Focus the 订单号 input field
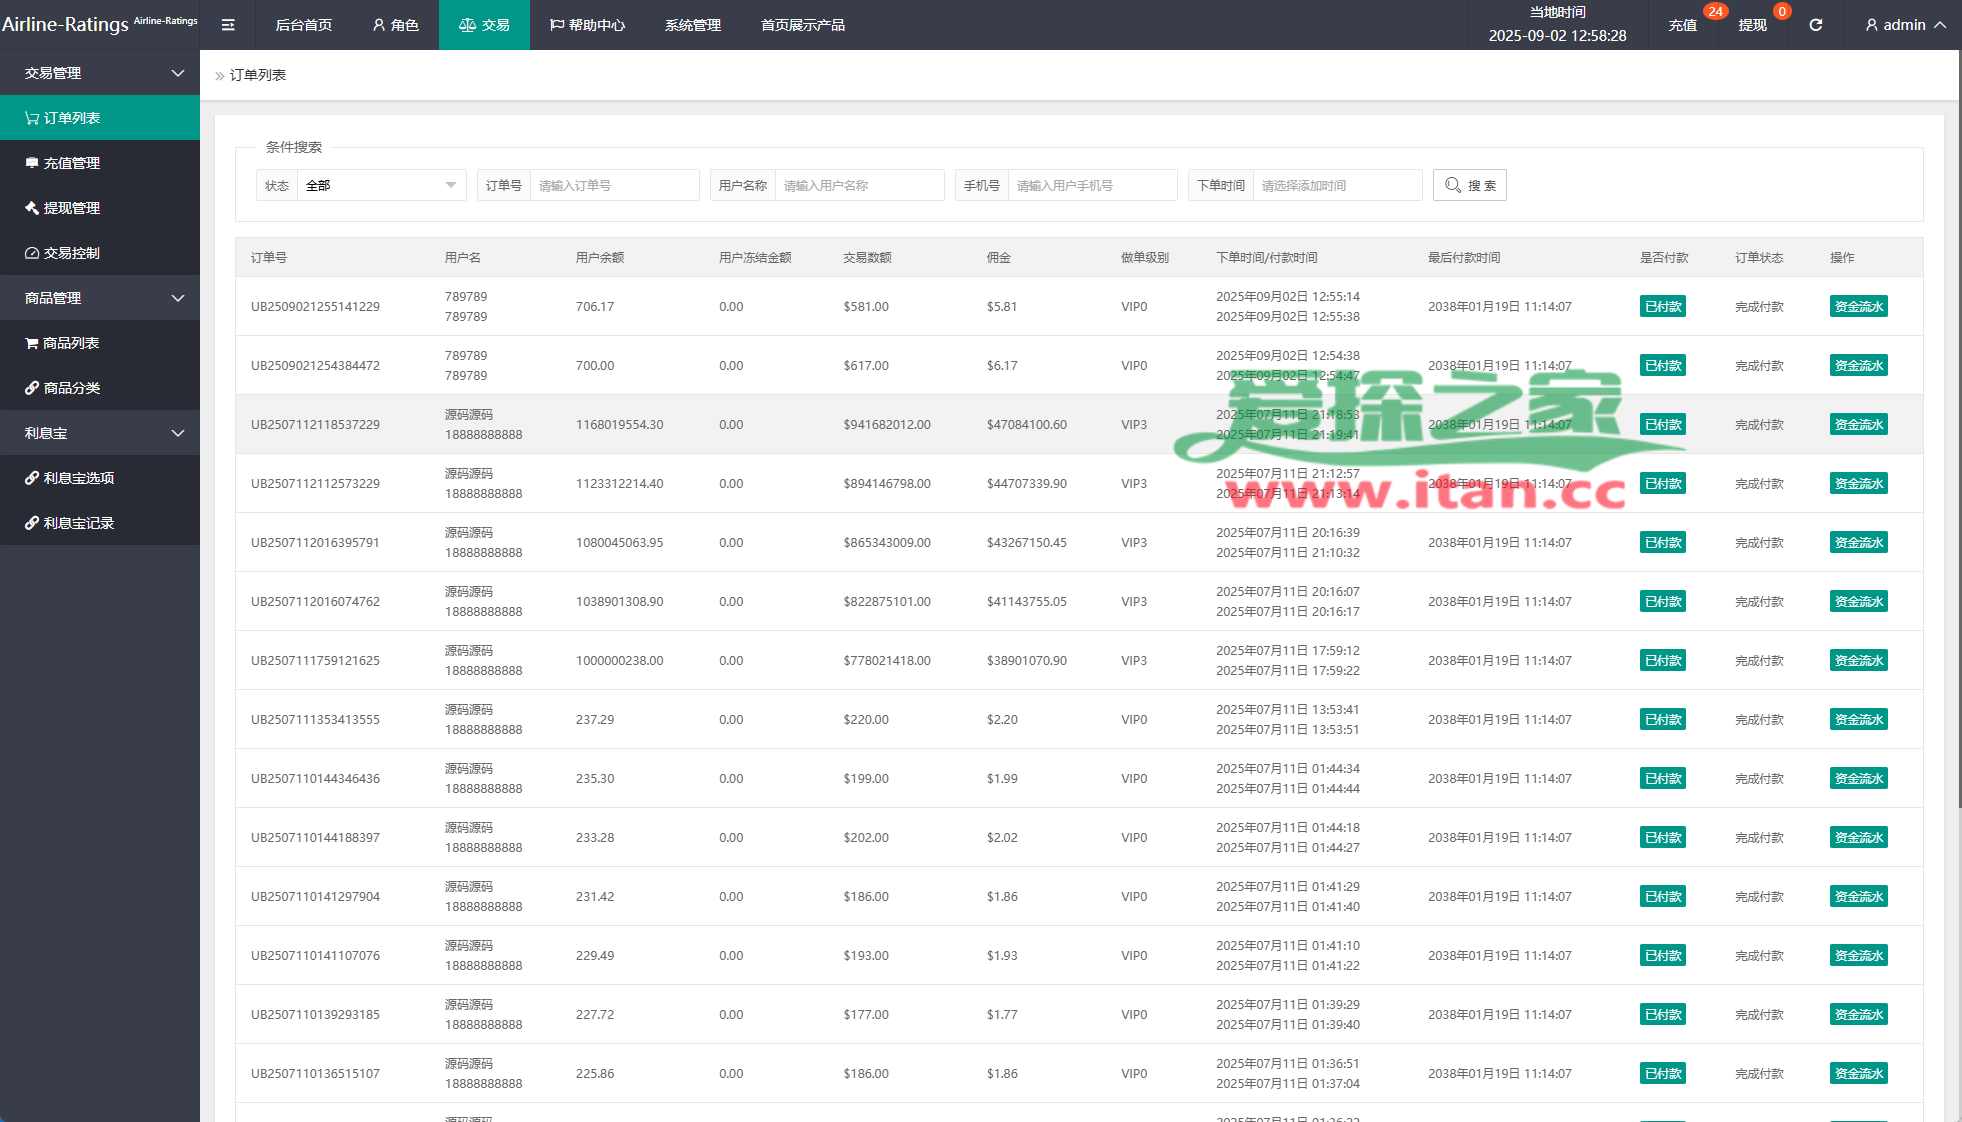 point(614,185)
